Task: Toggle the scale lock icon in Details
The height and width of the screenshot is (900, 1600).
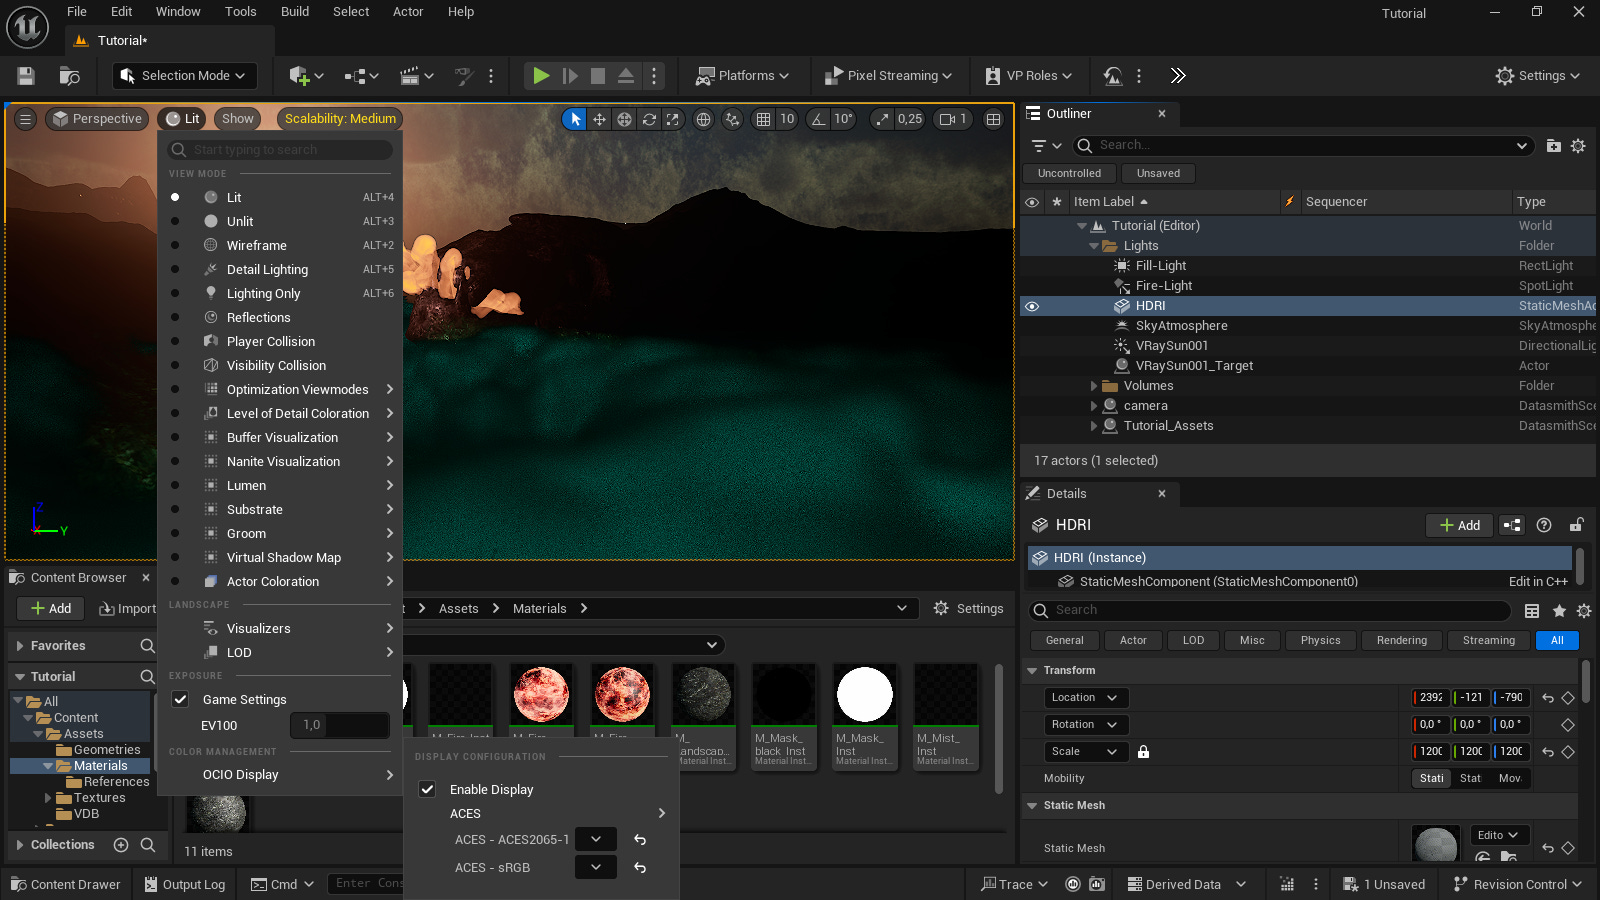Action: [x=1143, y=752]
